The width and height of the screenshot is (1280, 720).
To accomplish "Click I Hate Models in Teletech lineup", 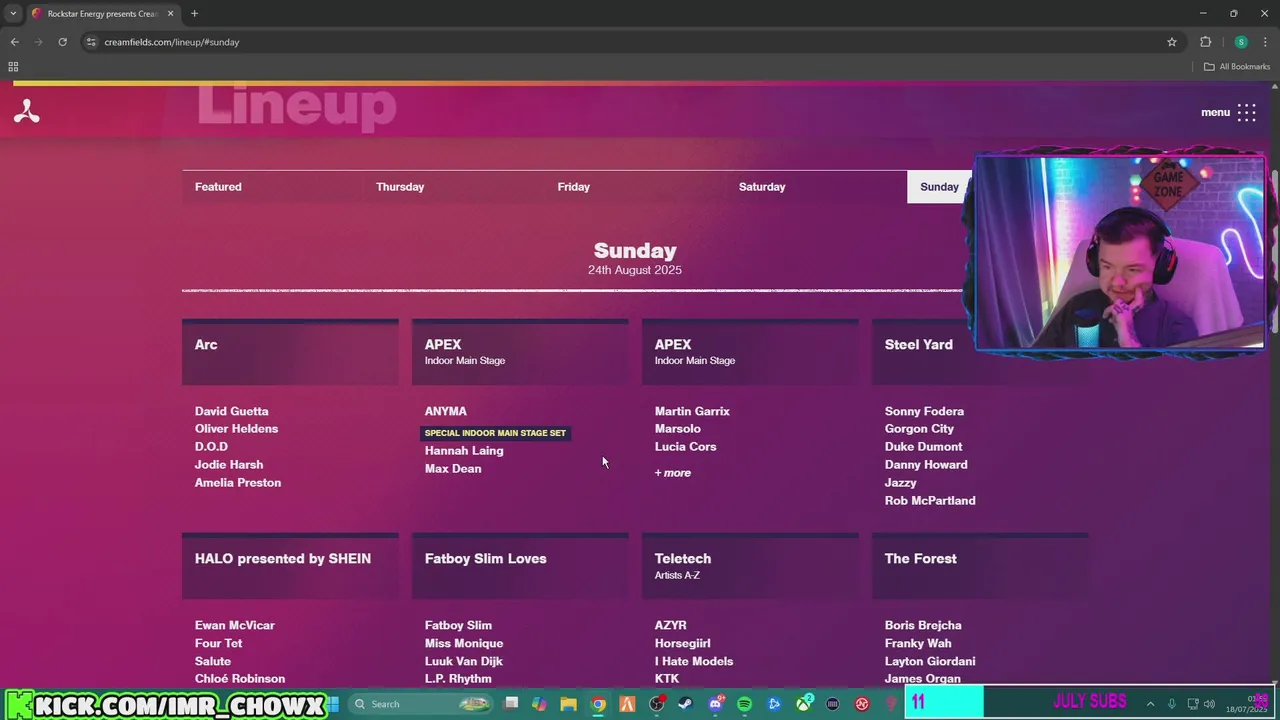I will (x=694, y=661).
